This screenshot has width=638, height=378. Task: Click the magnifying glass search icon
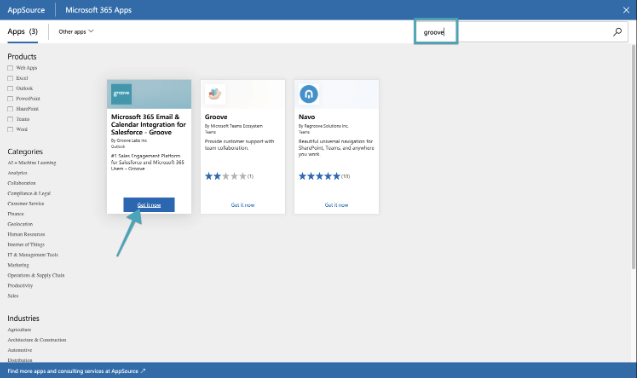tap(617, 32)
